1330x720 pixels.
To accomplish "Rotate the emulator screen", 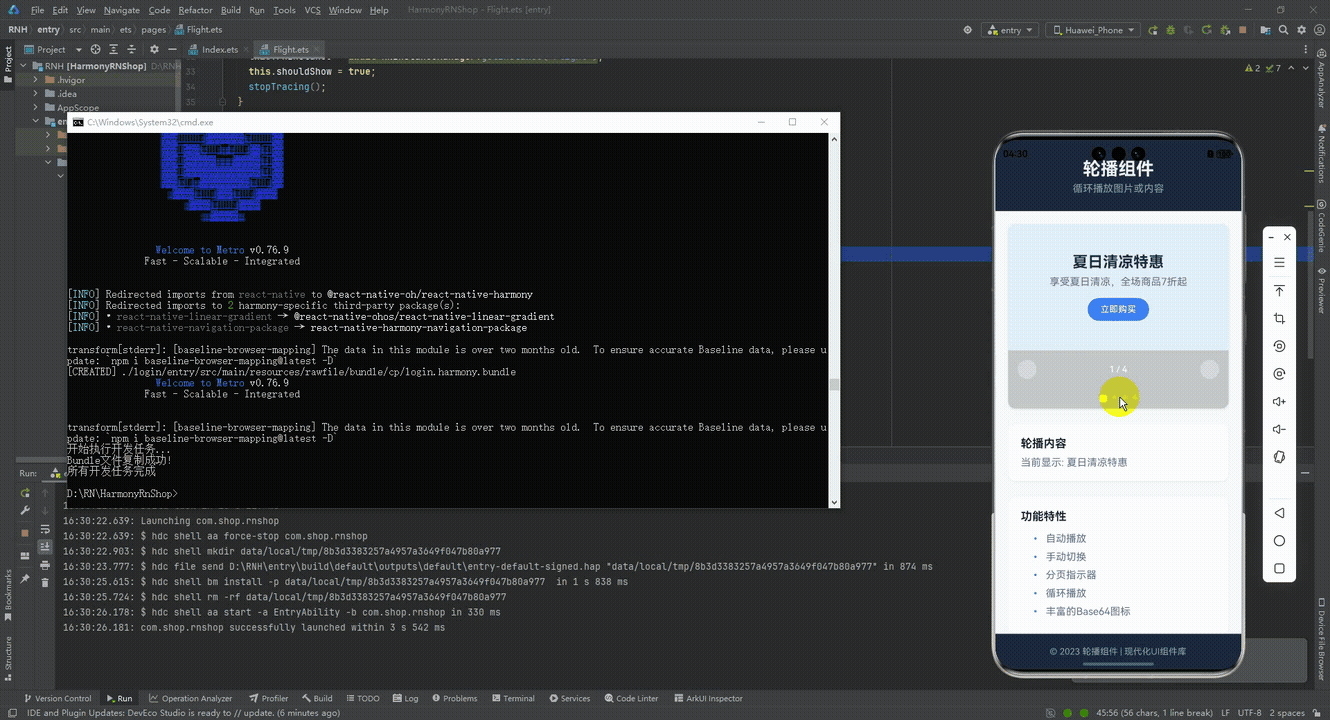I will pyautogui.click(x=1279, y=346).
